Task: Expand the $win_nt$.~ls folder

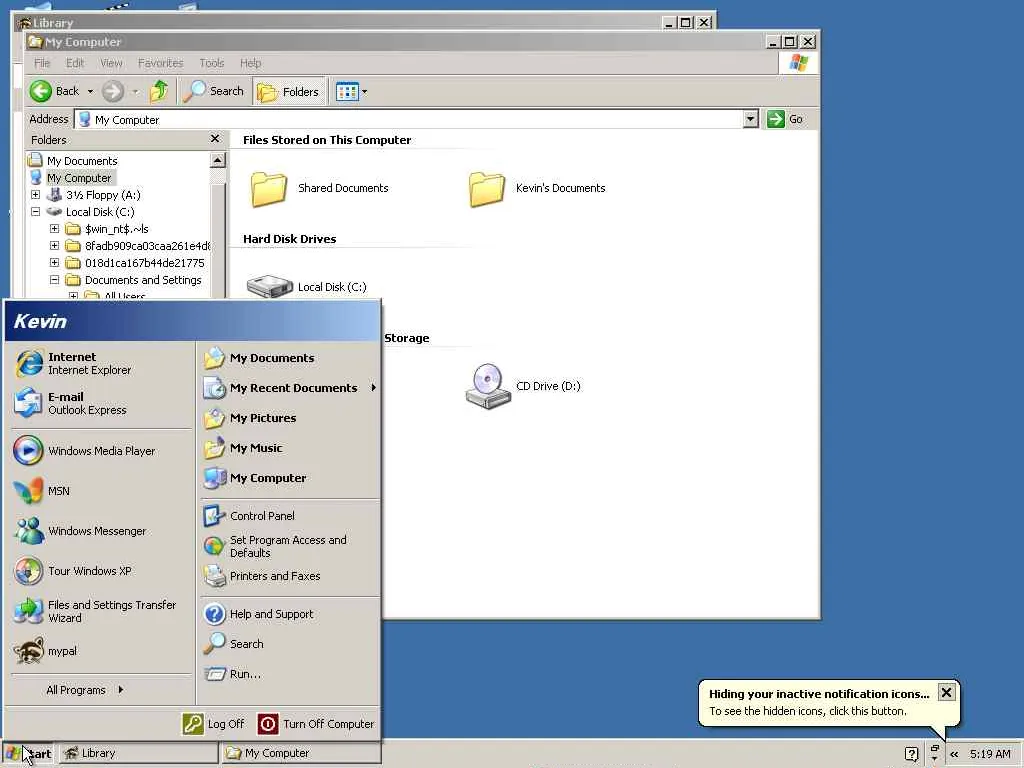Action: click(x=55, y=229)
